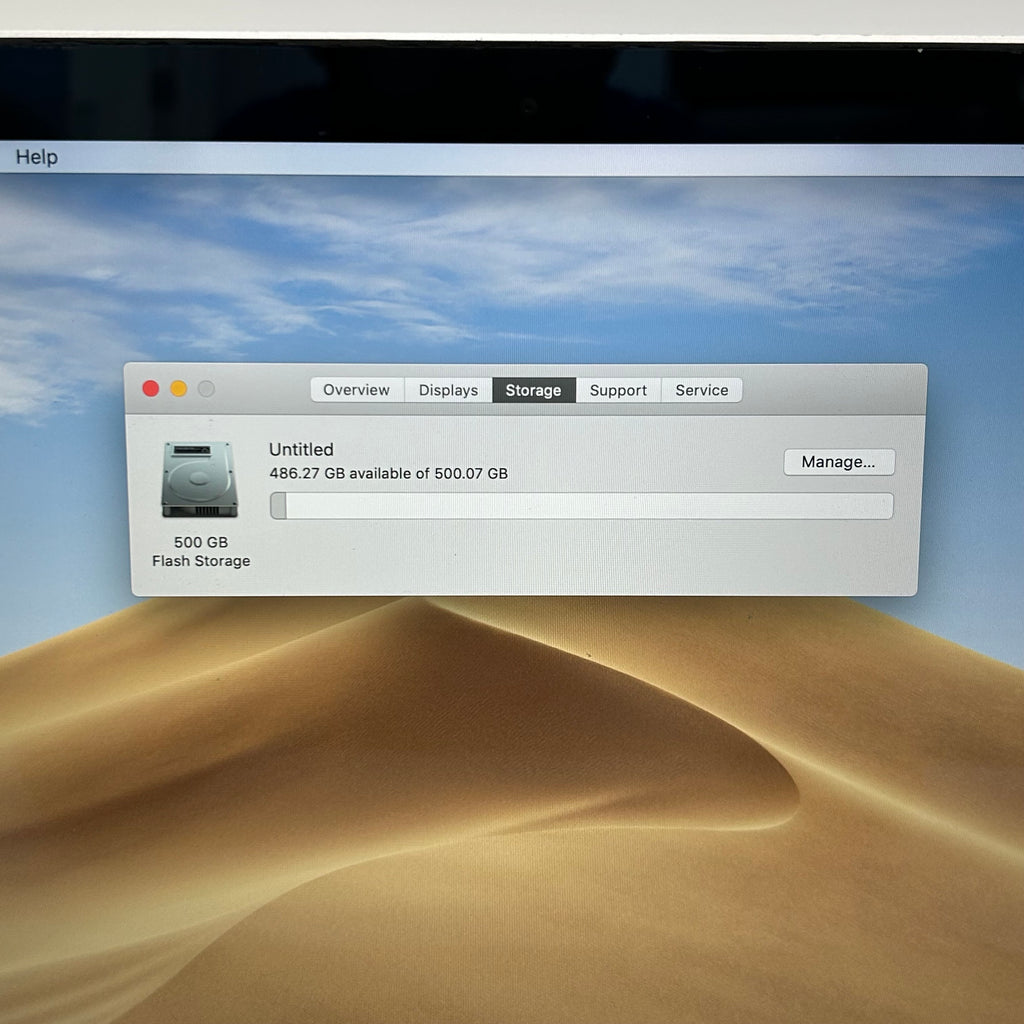Screen dimensions: 1024x1024
Task: Minimize window with the yellow button
Action: 178,389
